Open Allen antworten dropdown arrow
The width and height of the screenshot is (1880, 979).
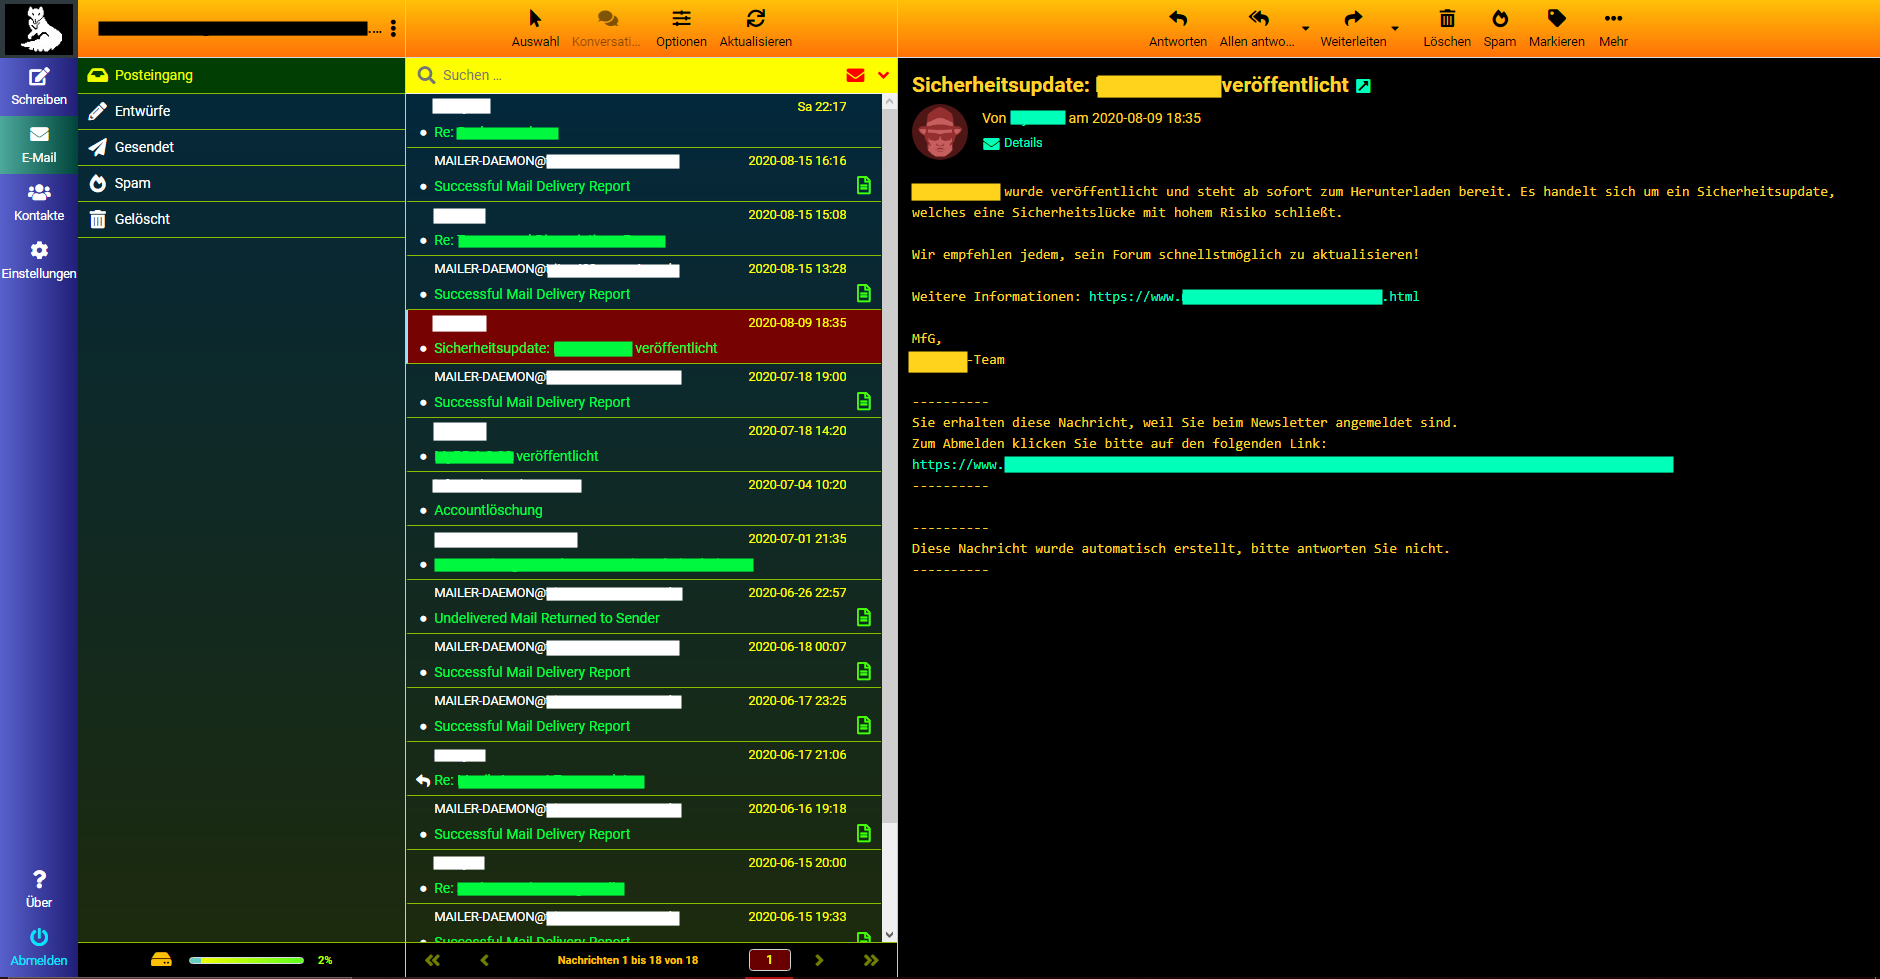1305,28
